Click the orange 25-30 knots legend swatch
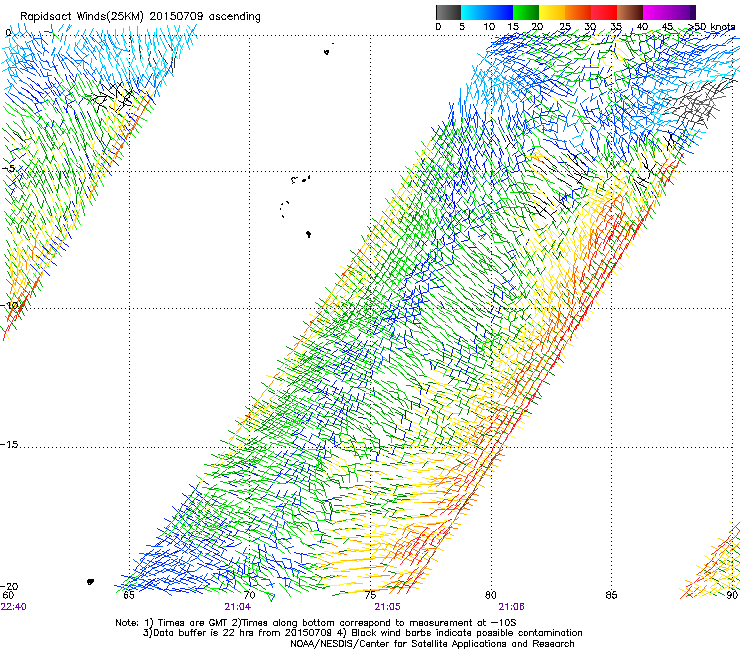The height and width of the screenshot is (650, 740). click(578, 12)
